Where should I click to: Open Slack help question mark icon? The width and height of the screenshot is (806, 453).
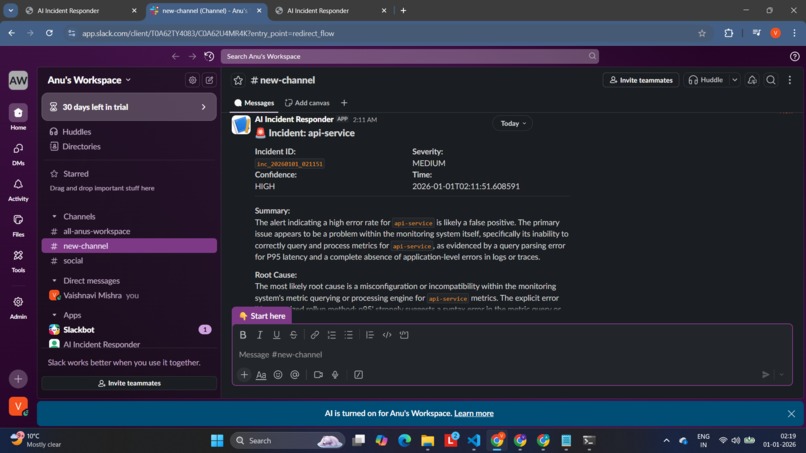point(794,56)
